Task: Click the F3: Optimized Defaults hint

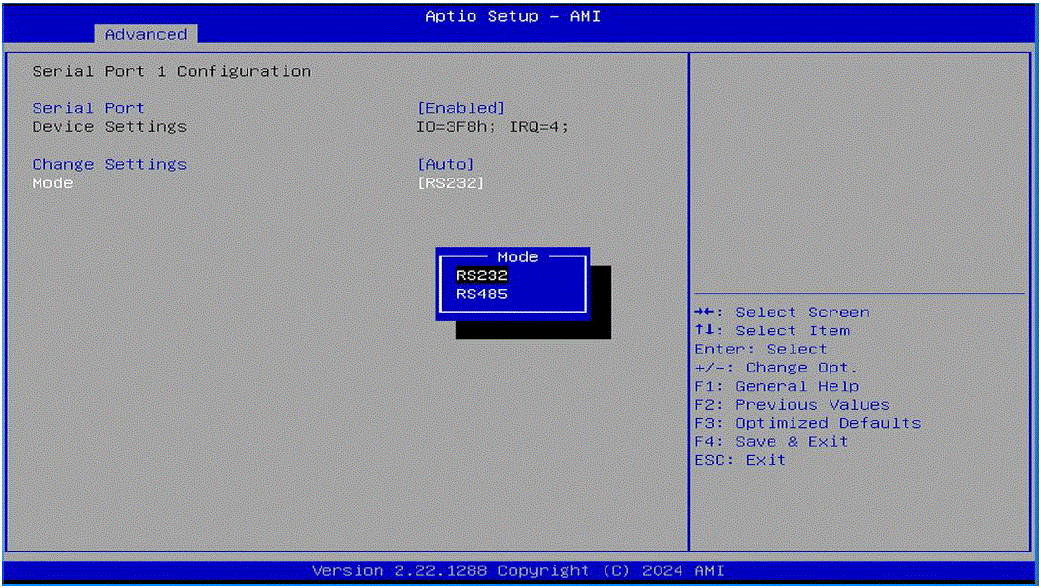Action: coord(807,423)
